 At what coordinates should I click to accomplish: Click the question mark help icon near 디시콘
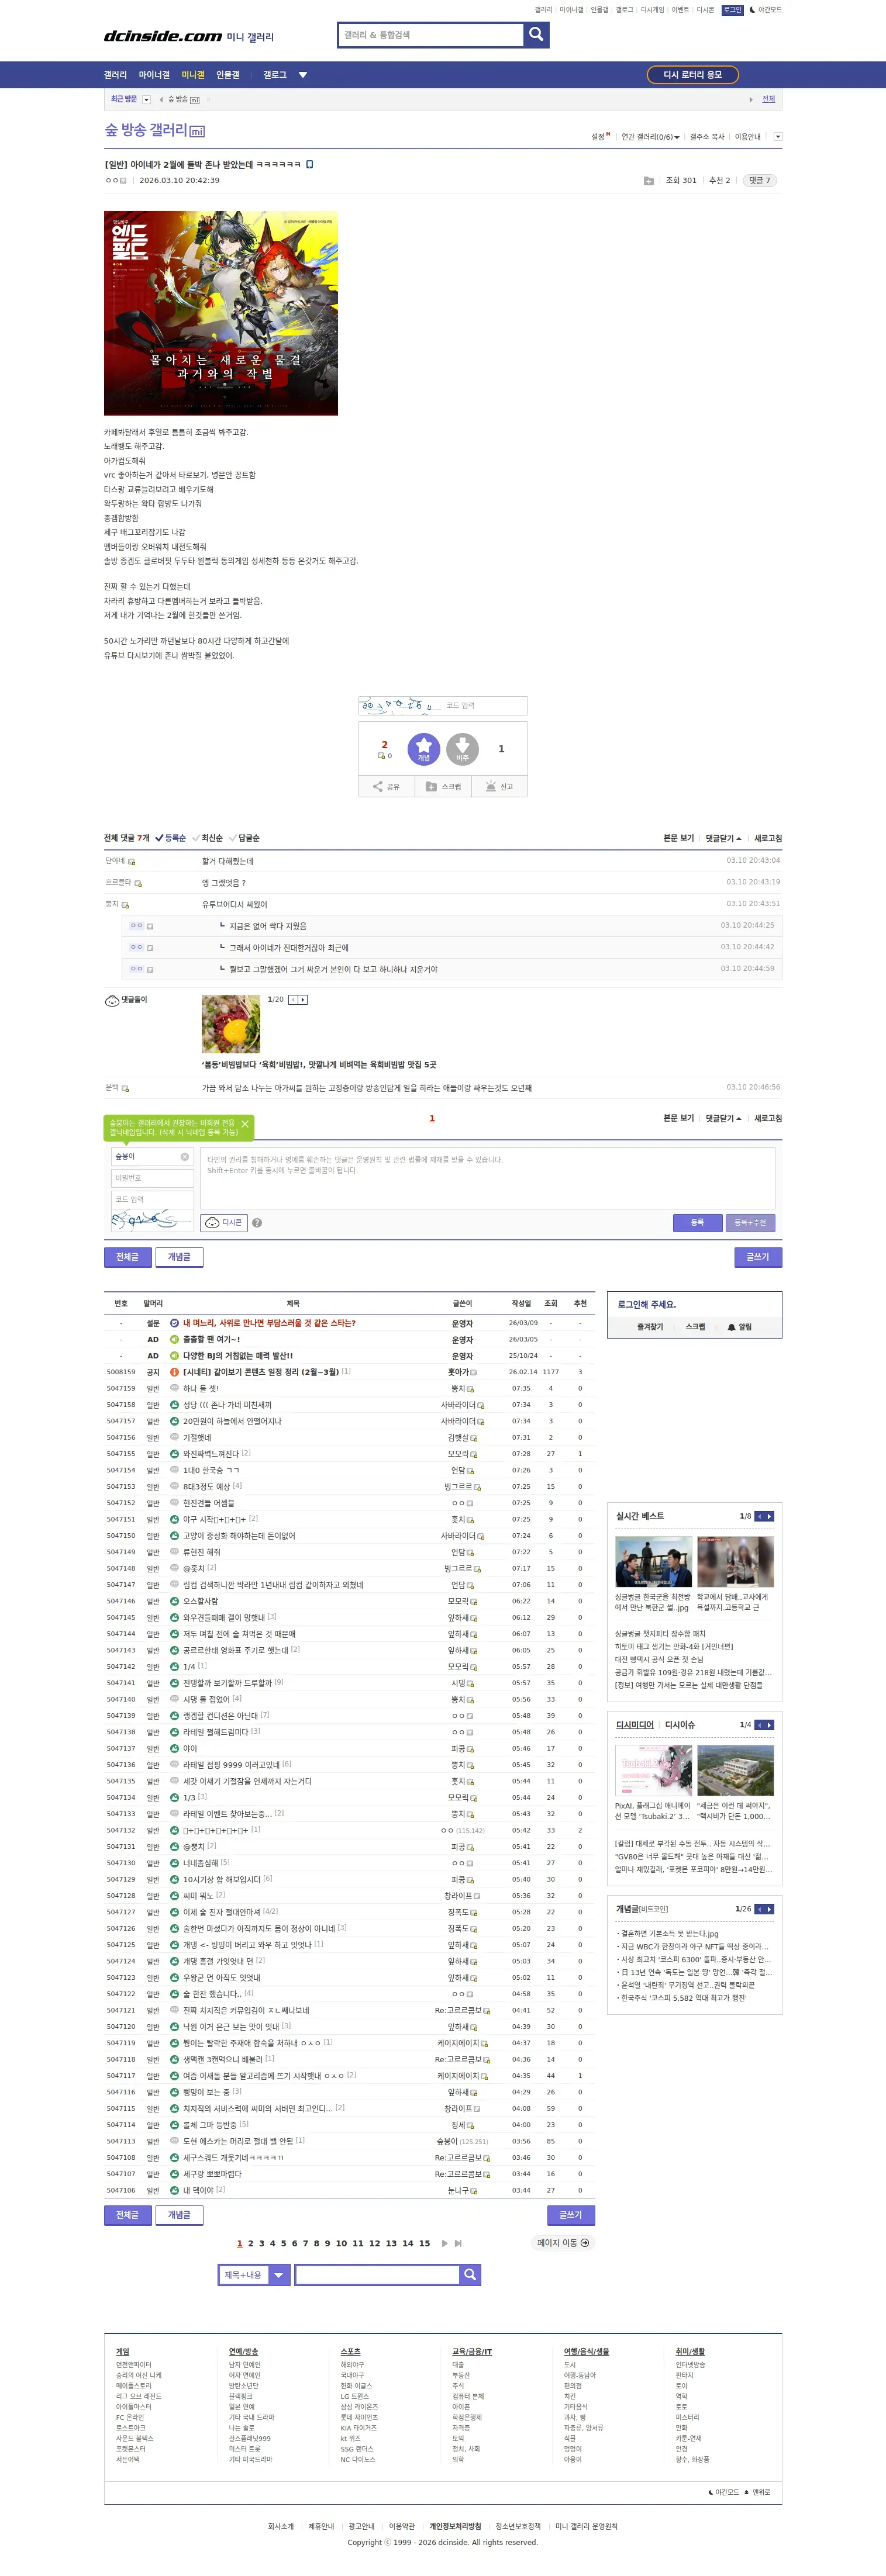[x=257, y=1223]
